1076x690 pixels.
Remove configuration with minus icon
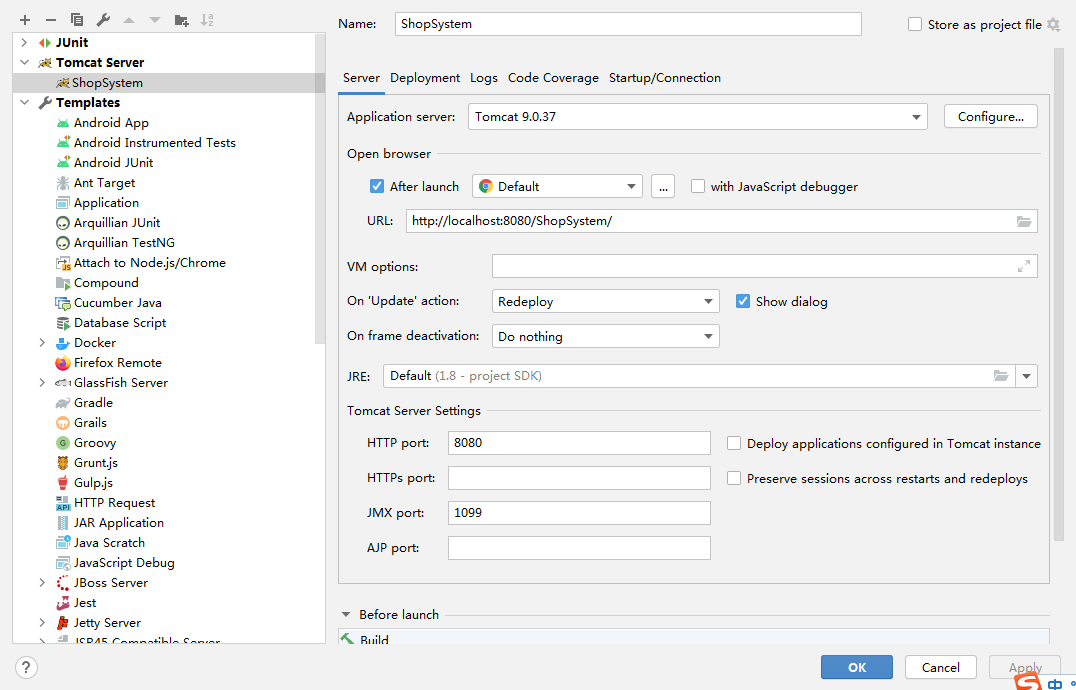point(51,21)
